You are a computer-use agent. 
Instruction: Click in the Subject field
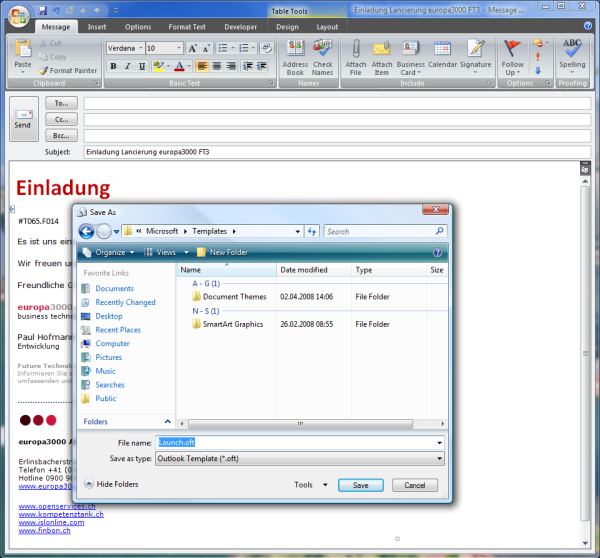(x=337, y=152)
